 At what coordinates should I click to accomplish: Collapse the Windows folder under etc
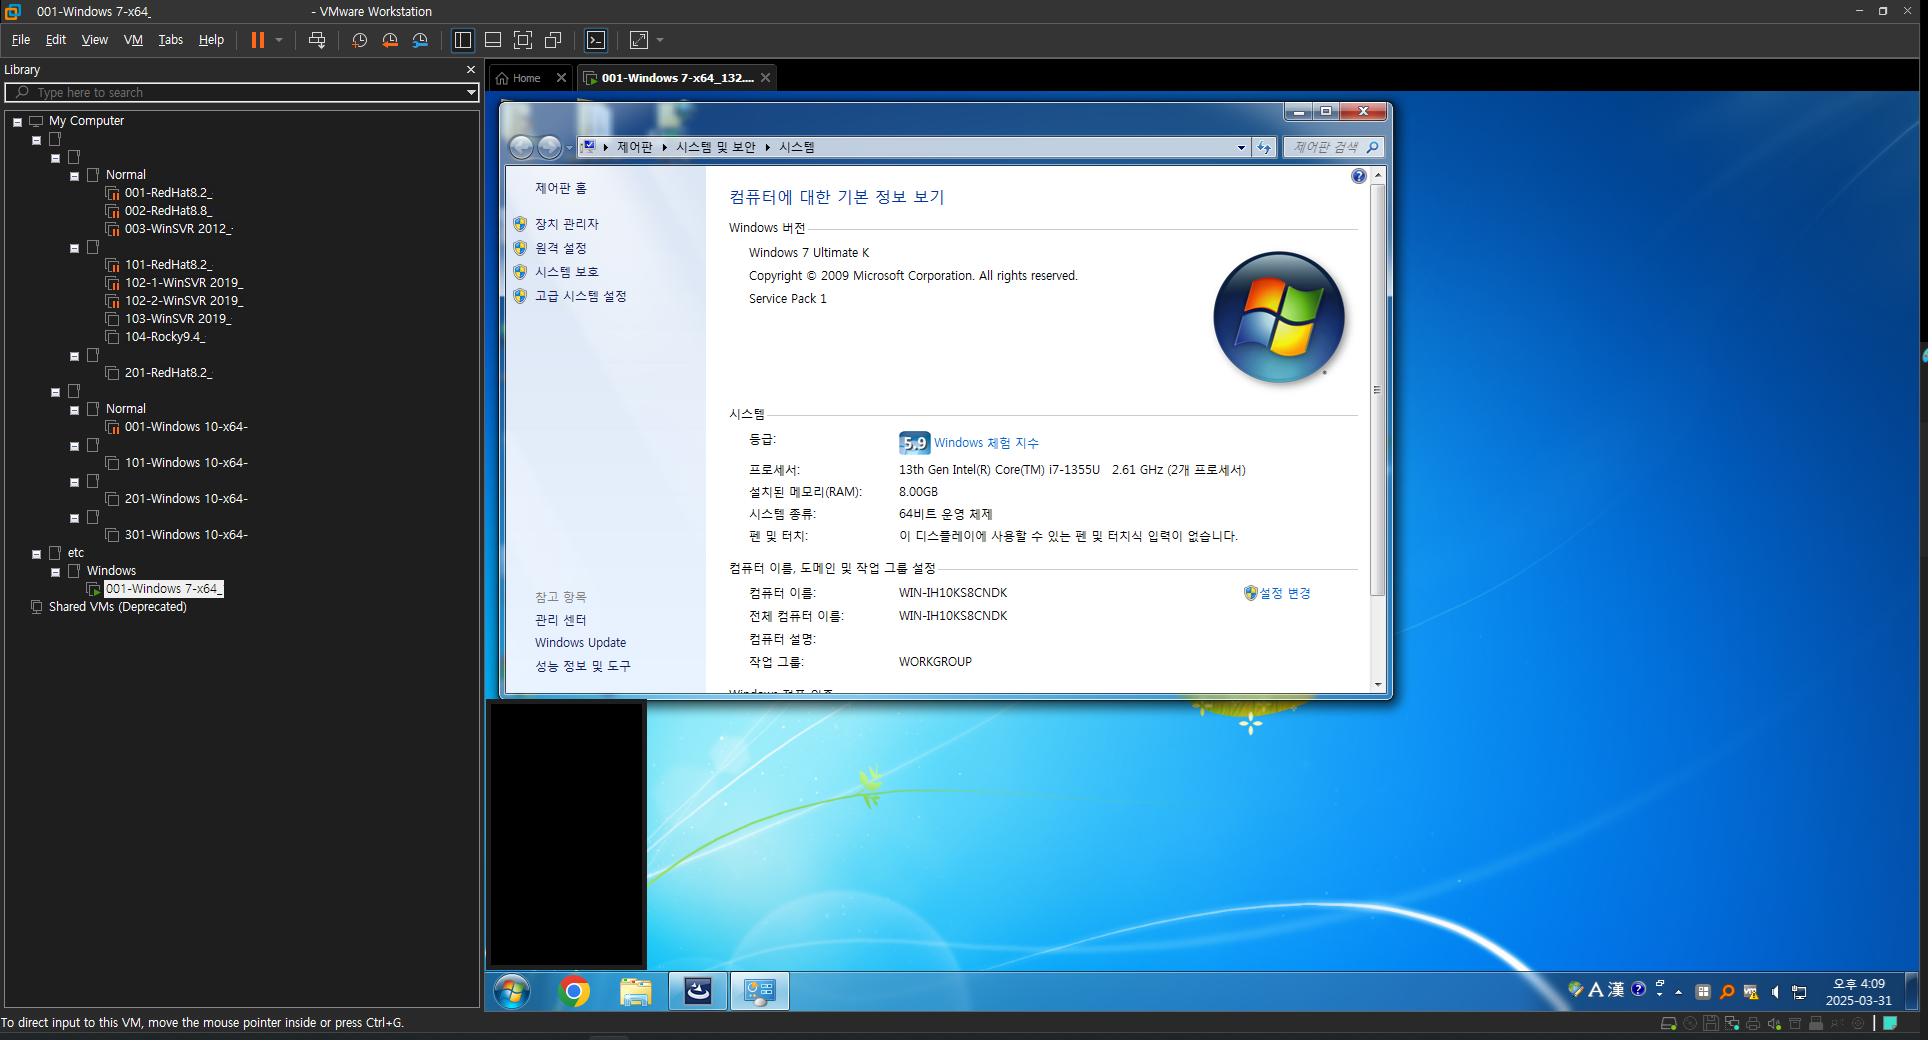[x=56, y=572]
